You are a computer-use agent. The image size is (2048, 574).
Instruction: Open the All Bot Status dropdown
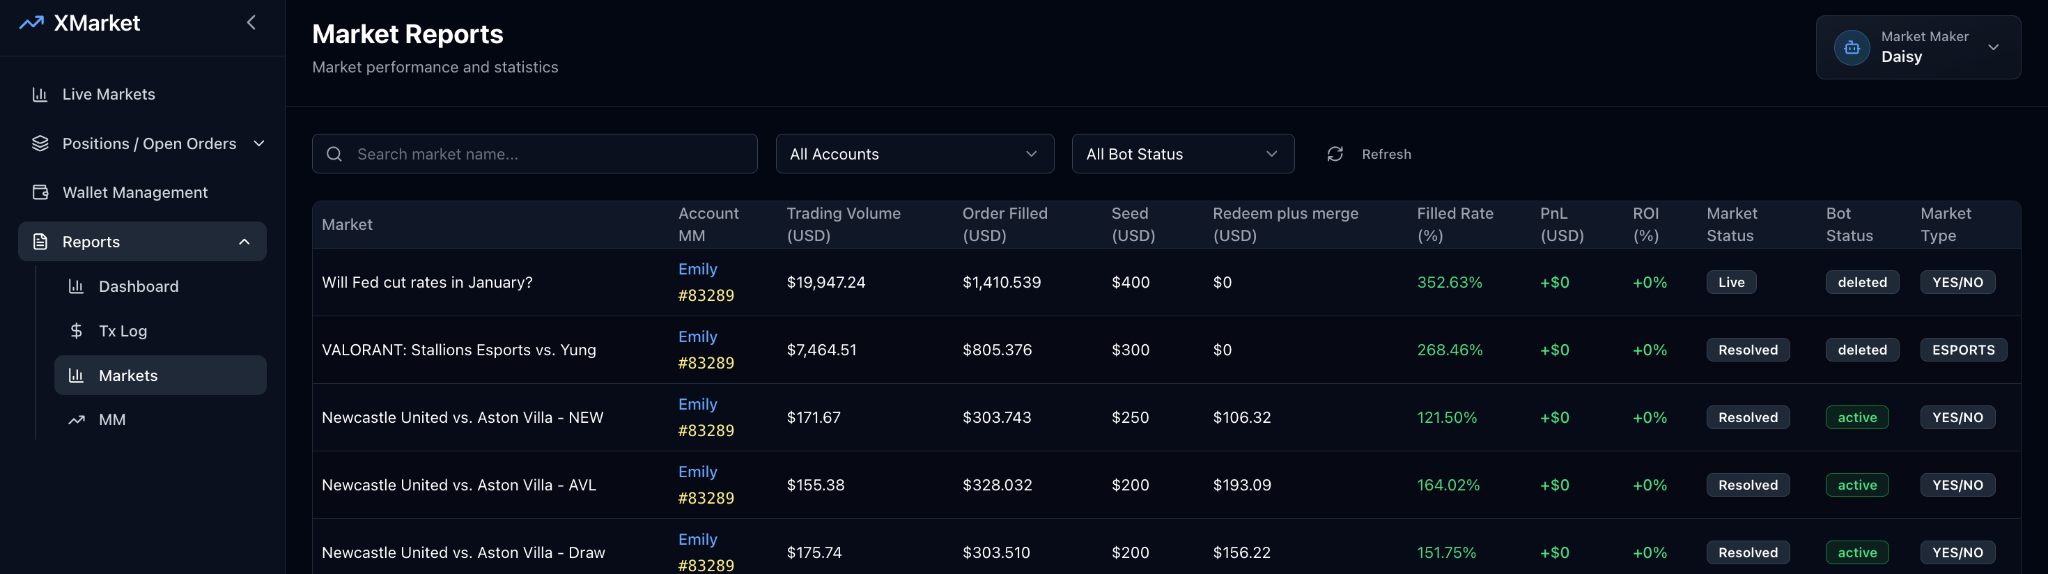[1182, 154]
